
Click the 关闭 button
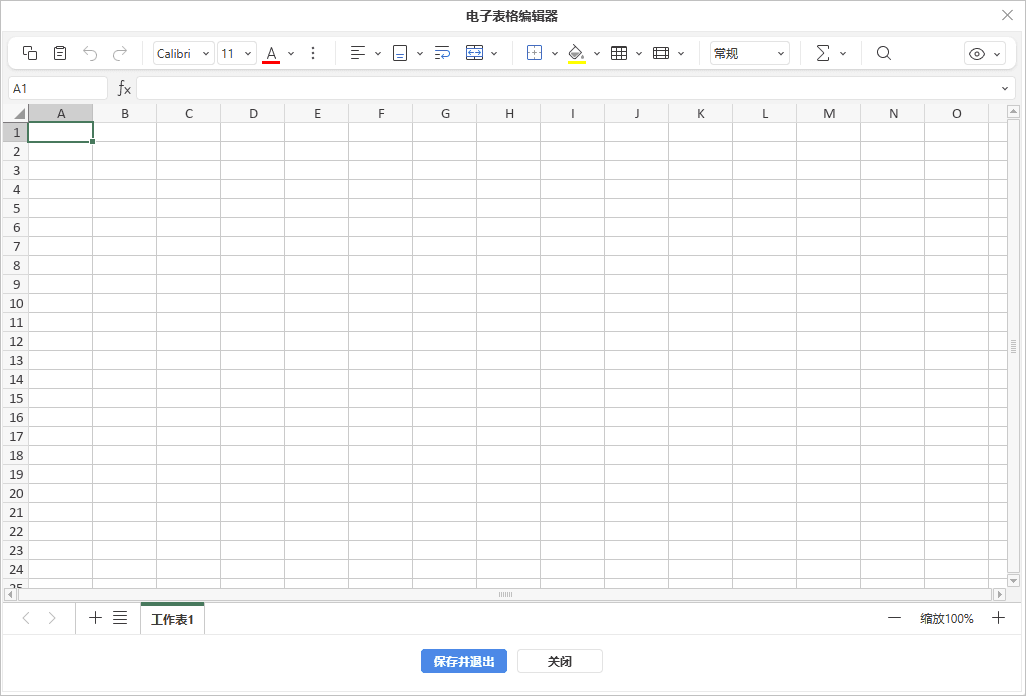pyautogui.click(x=559, y=661)
